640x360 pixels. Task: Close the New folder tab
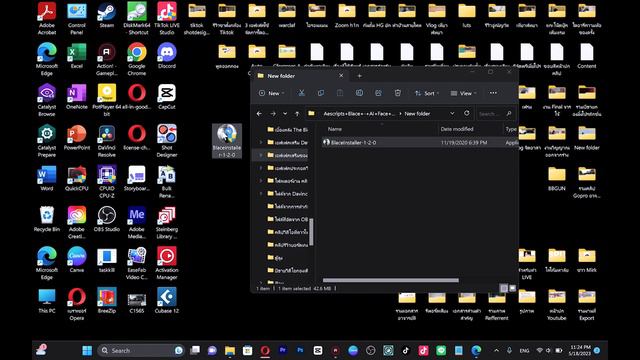(341, 76)
